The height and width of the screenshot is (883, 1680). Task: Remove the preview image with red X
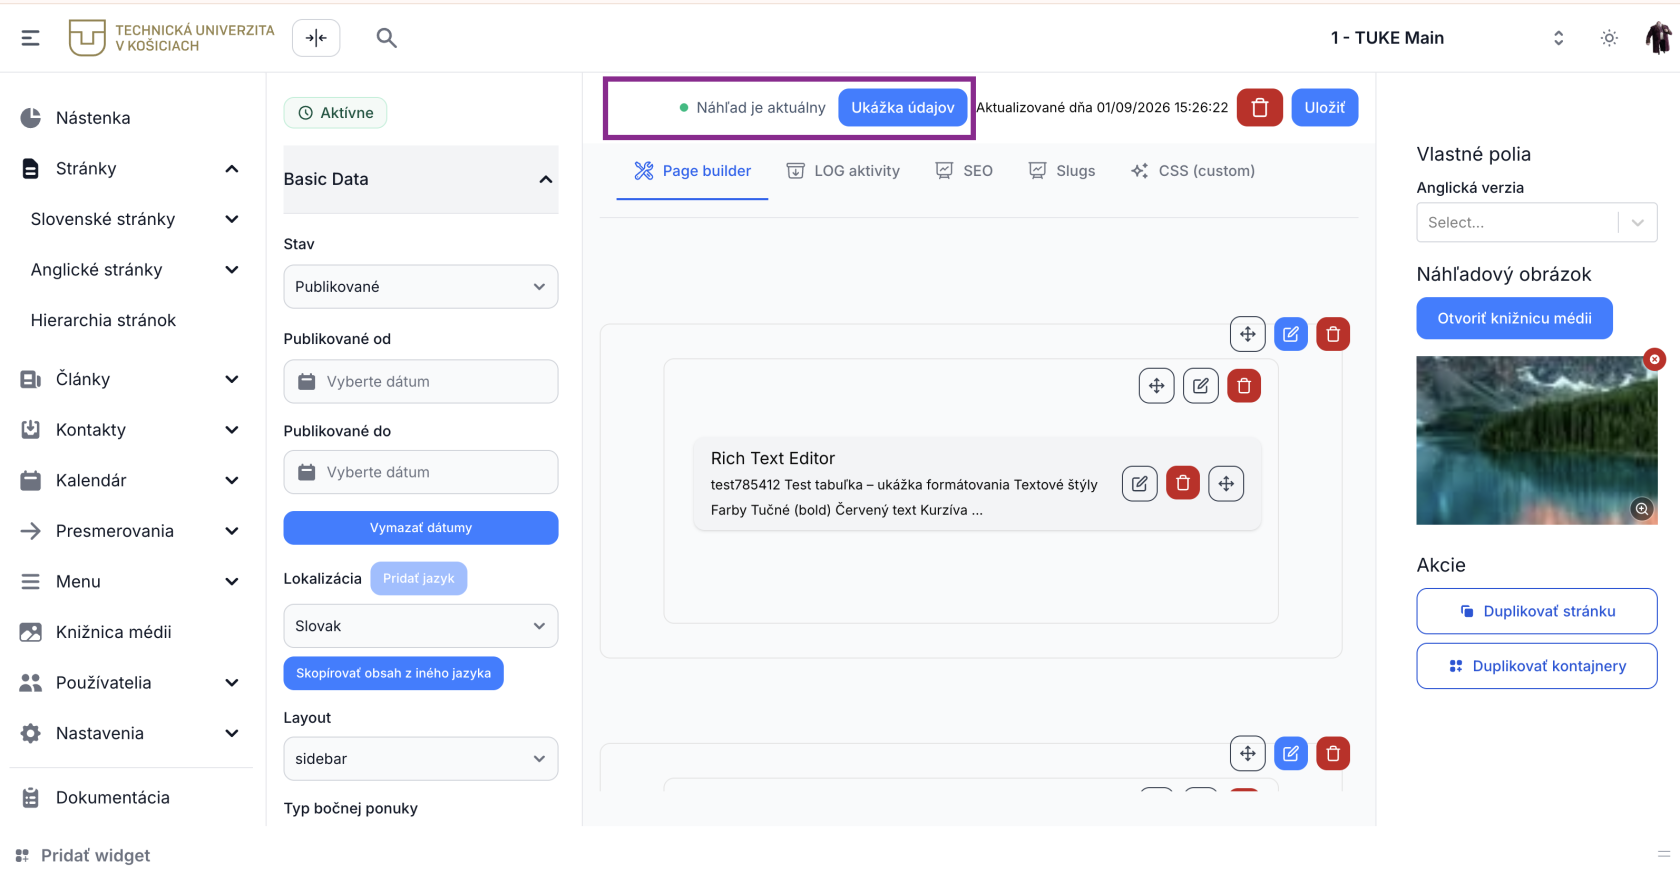point(1655,359)
